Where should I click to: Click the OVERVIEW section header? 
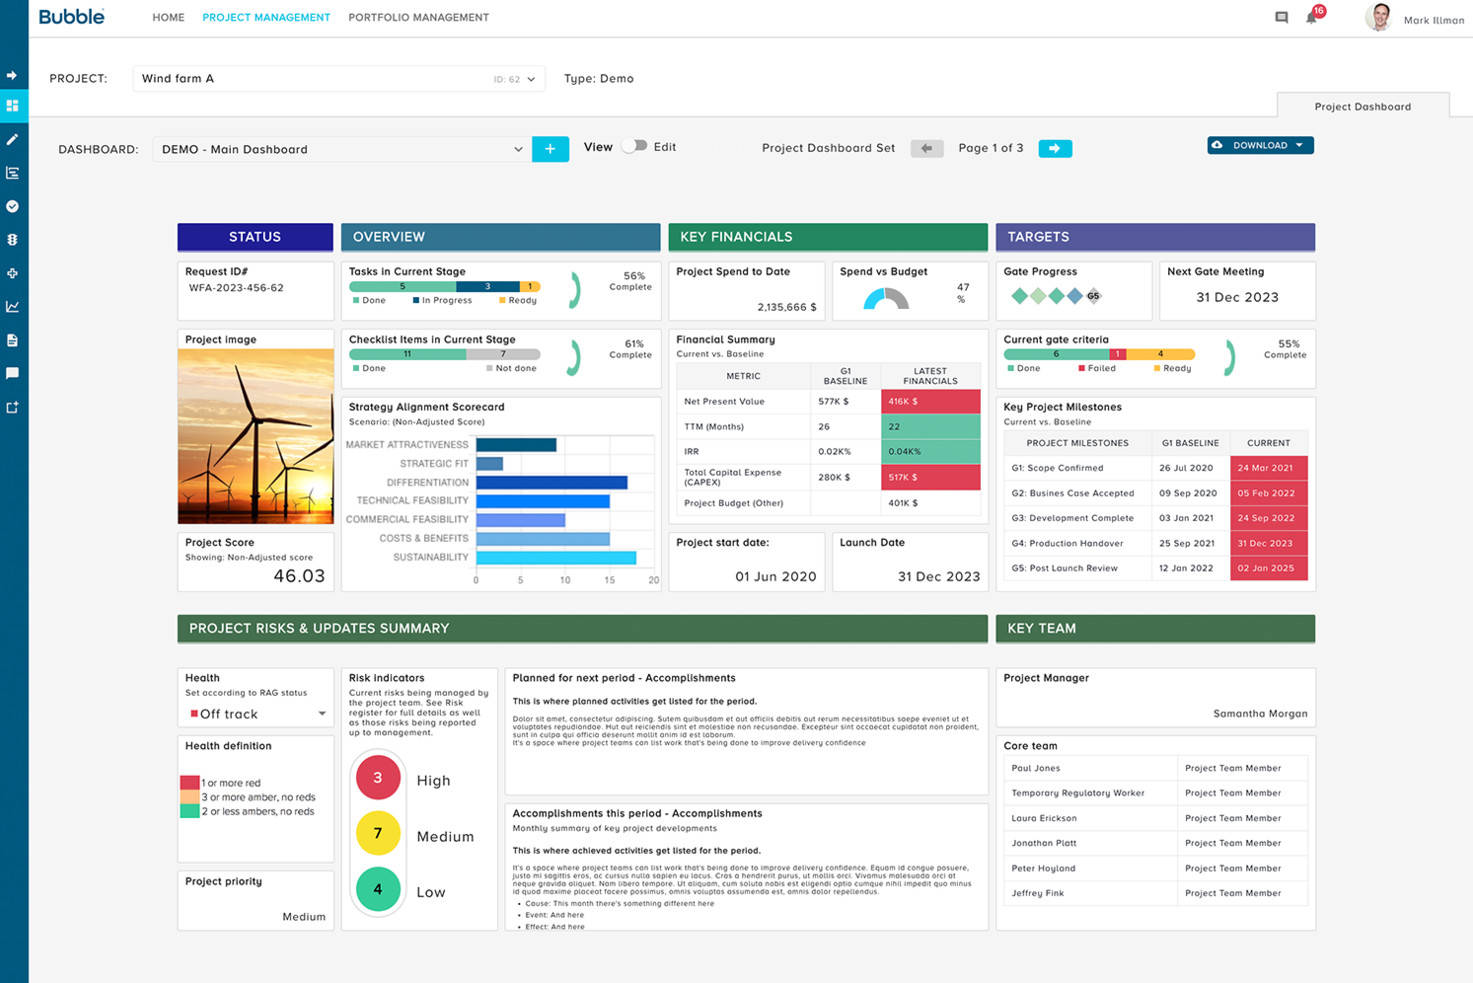[x=501, y=237]
